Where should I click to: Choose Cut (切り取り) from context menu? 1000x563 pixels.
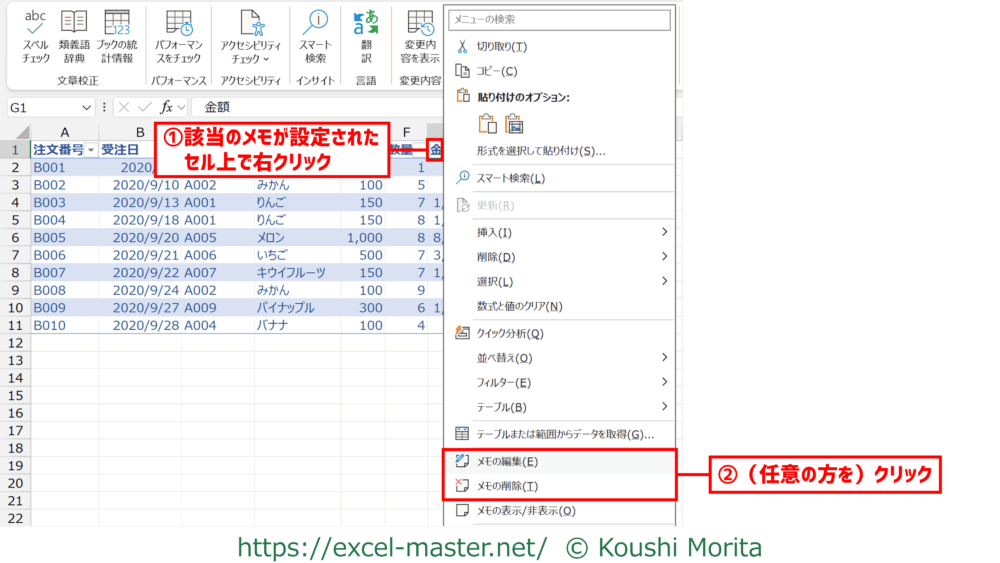[x=501, y=47]
